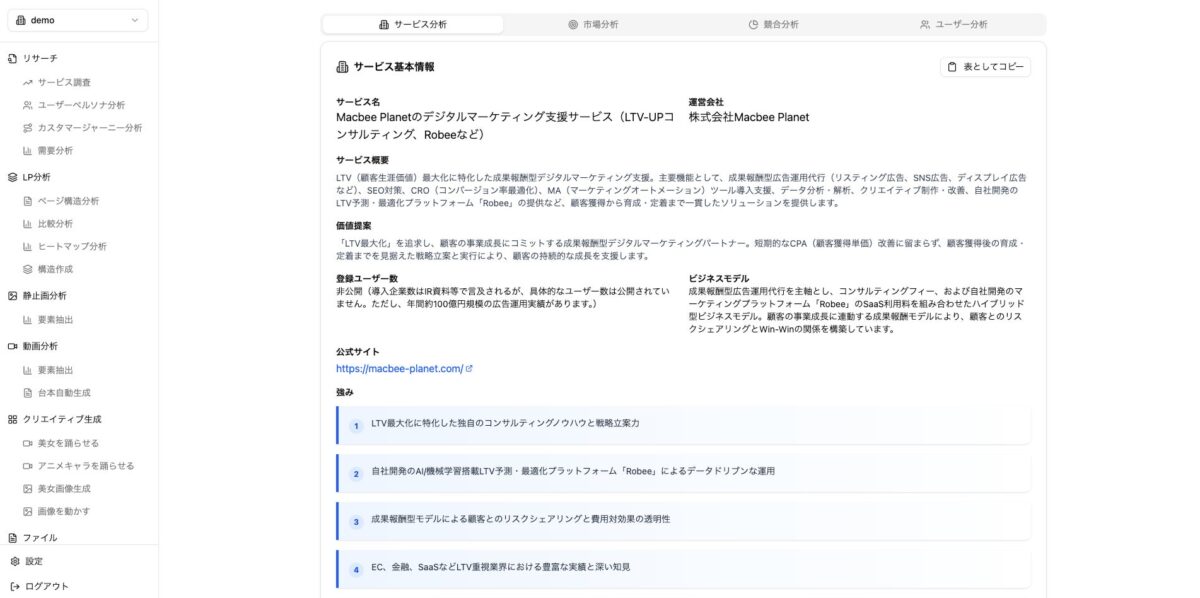Open ユーザーペルソナ分析 via its persona icon

(27, 105)
